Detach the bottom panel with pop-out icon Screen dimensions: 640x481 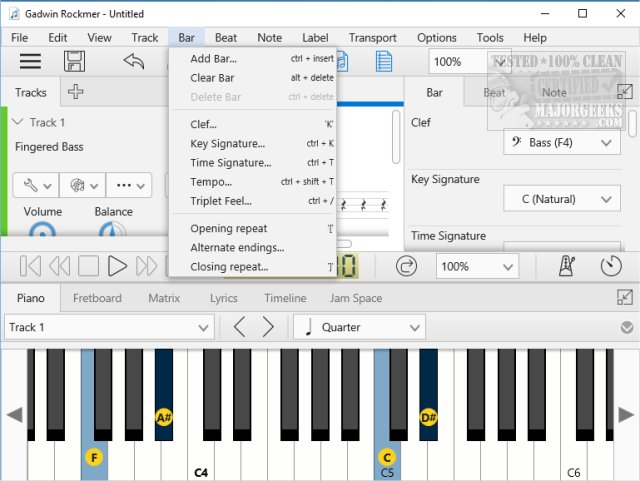pyautogui.click(x=625, y=297)
